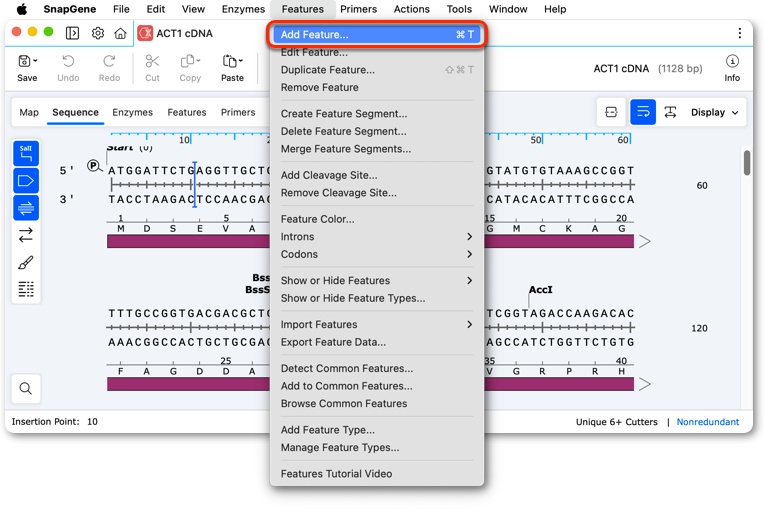Select the Sequence tab
The width and height of the screenshot is (764, 519).
click(x=76, y=112)
